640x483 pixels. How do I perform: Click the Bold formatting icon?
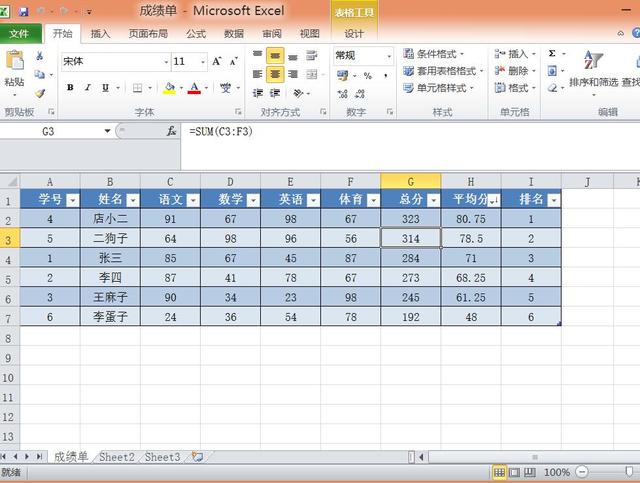click(71, 88)
